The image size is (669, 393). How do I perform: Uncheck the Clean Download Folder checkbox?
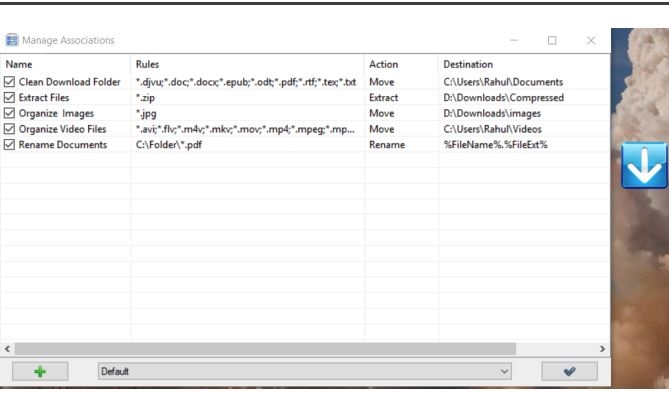[x=9, y=82]
